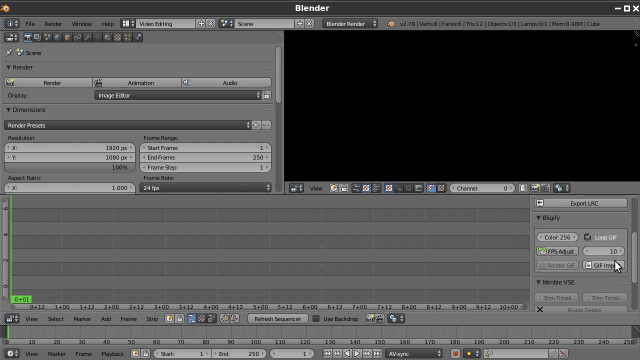Open the File menu
Viewport: 640px width, 360px height.
pyautogui.click(x=30, y=24)
